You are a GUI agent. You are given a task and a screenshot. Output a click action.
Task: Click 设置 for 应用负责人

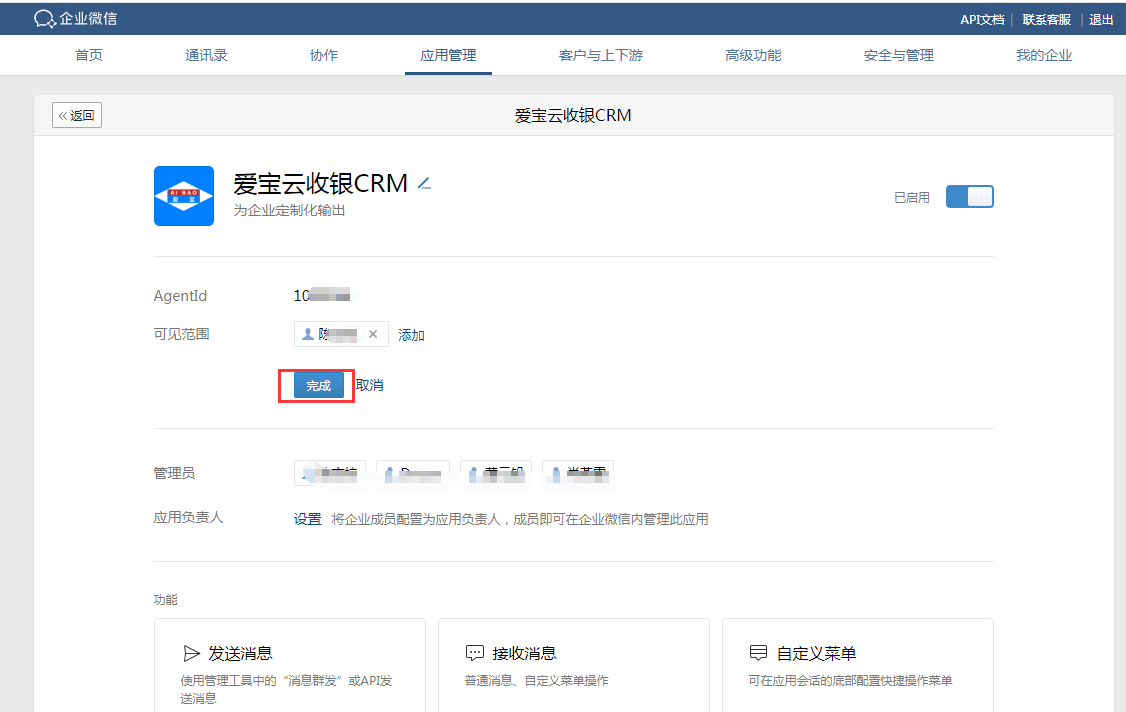click(307, 519)
